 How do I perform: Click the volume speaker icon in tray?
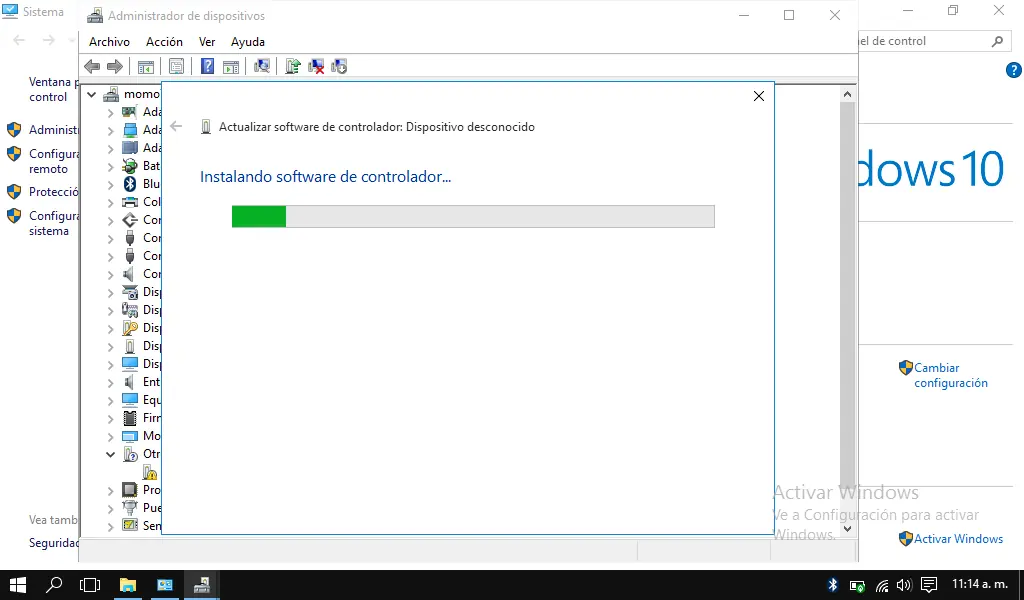[x=904, y=585]
